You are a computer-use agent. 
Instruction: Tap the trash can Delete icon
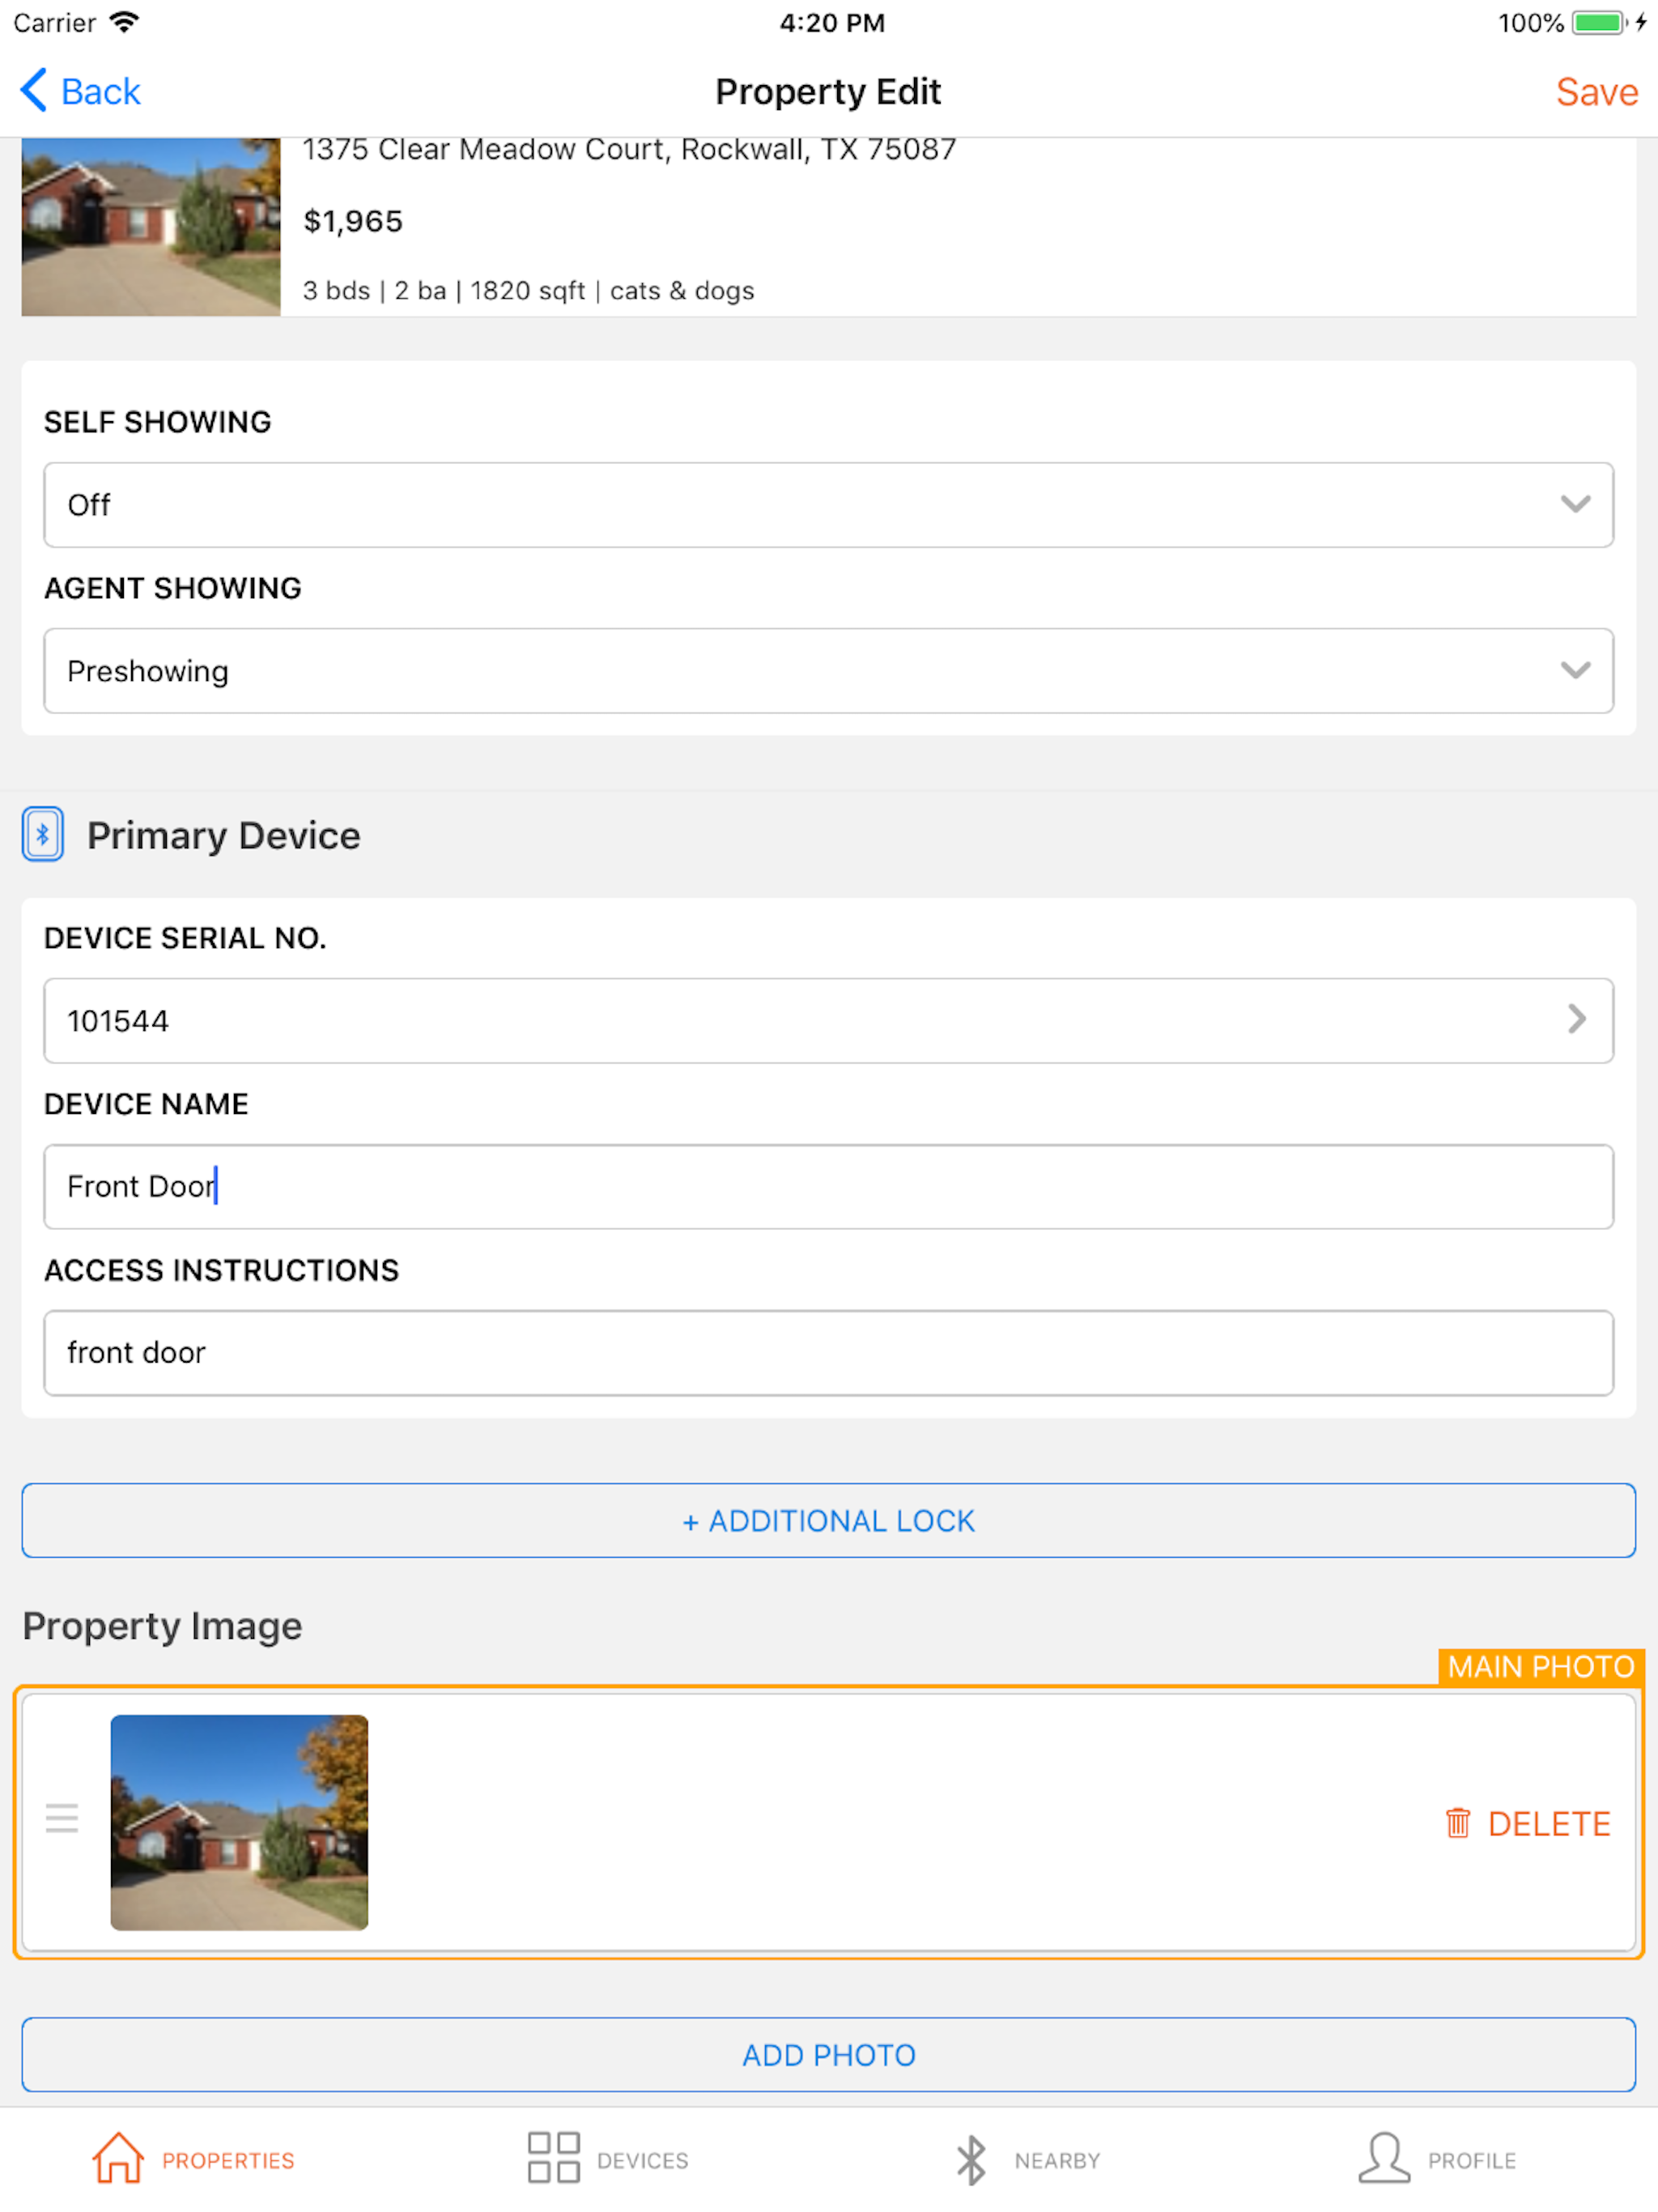[1458, 1823]
